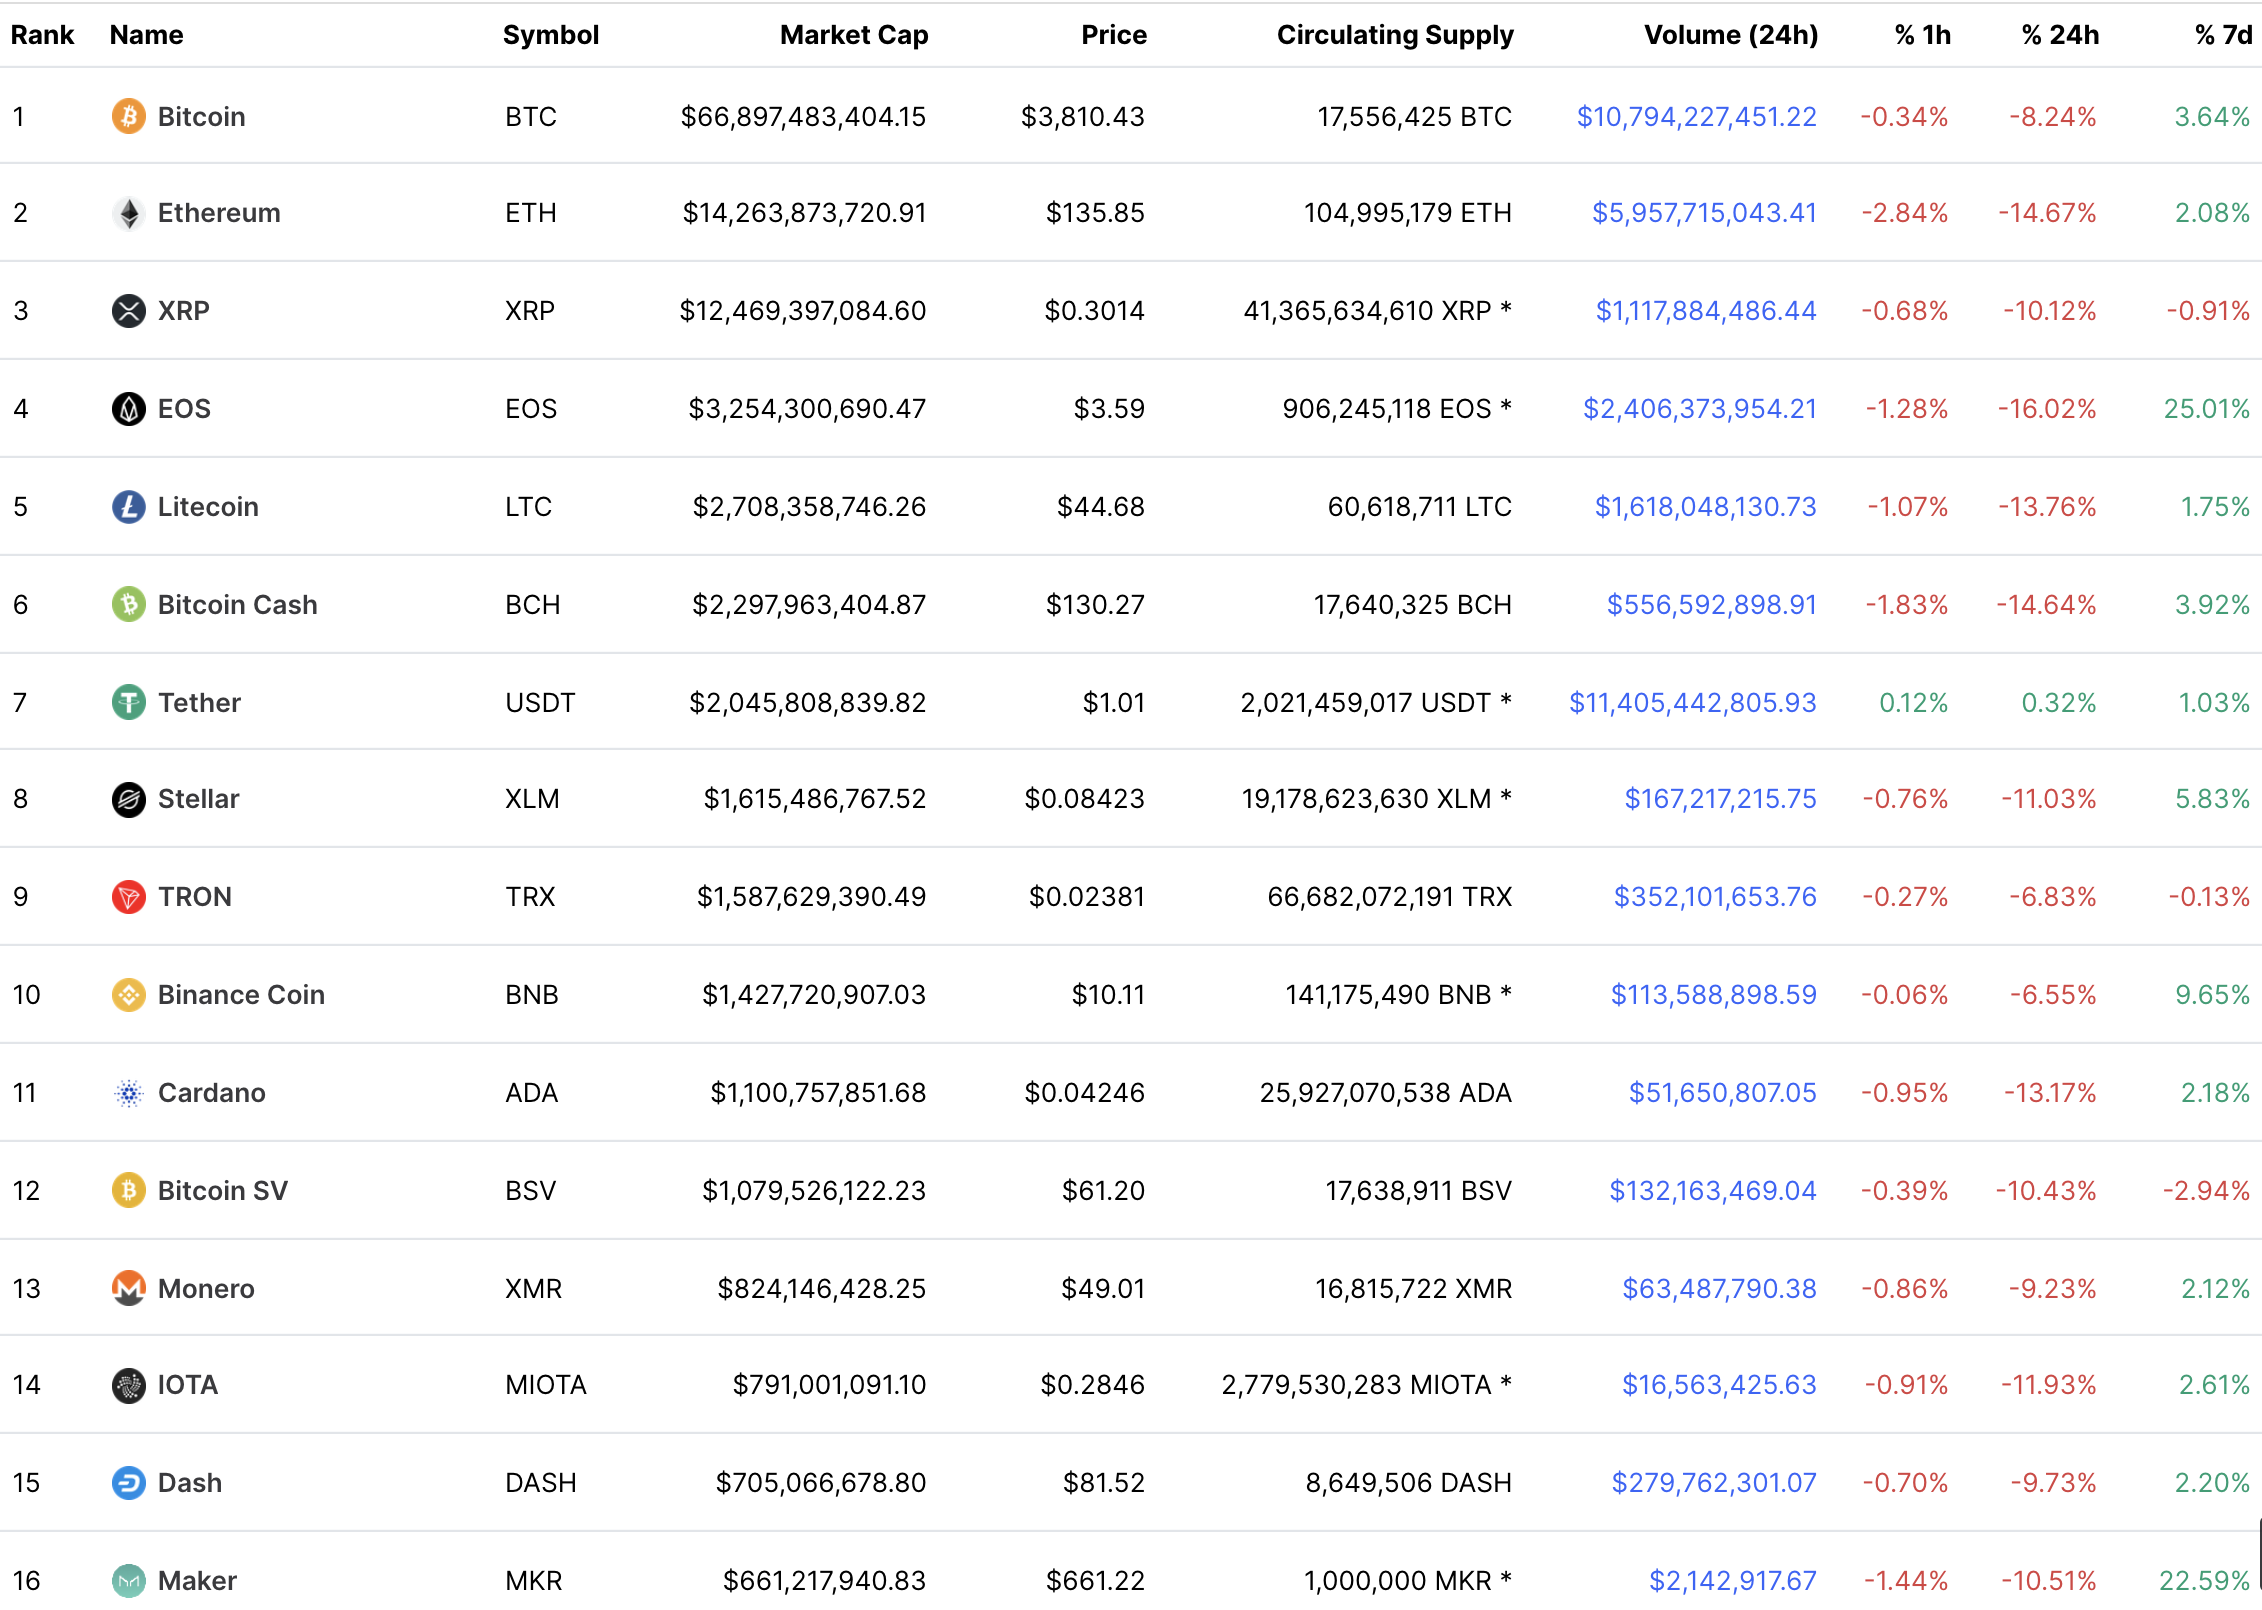Sort by the Symbol column header
This screenshot has height=1610, width=2262.
(550, 35)
